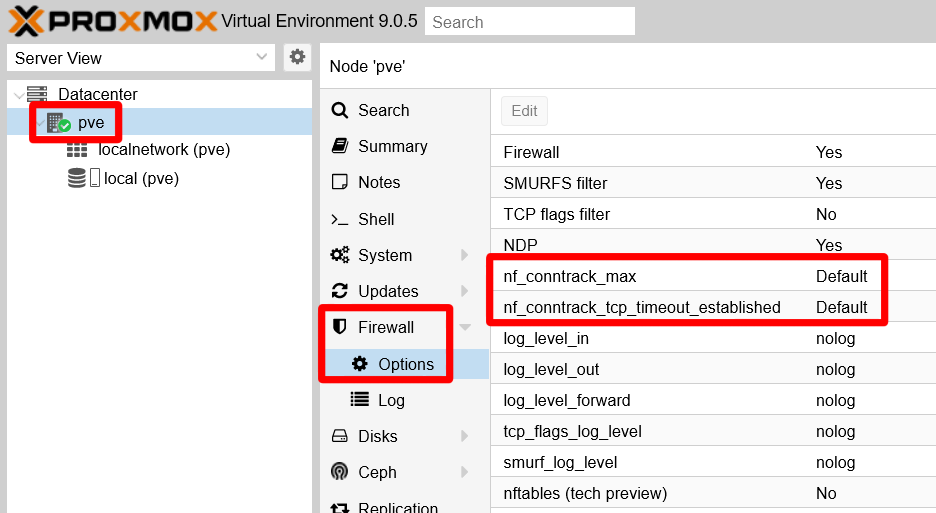Click the Proxmox logo
The height and width of the screenshot is (513, 936).
112,21
